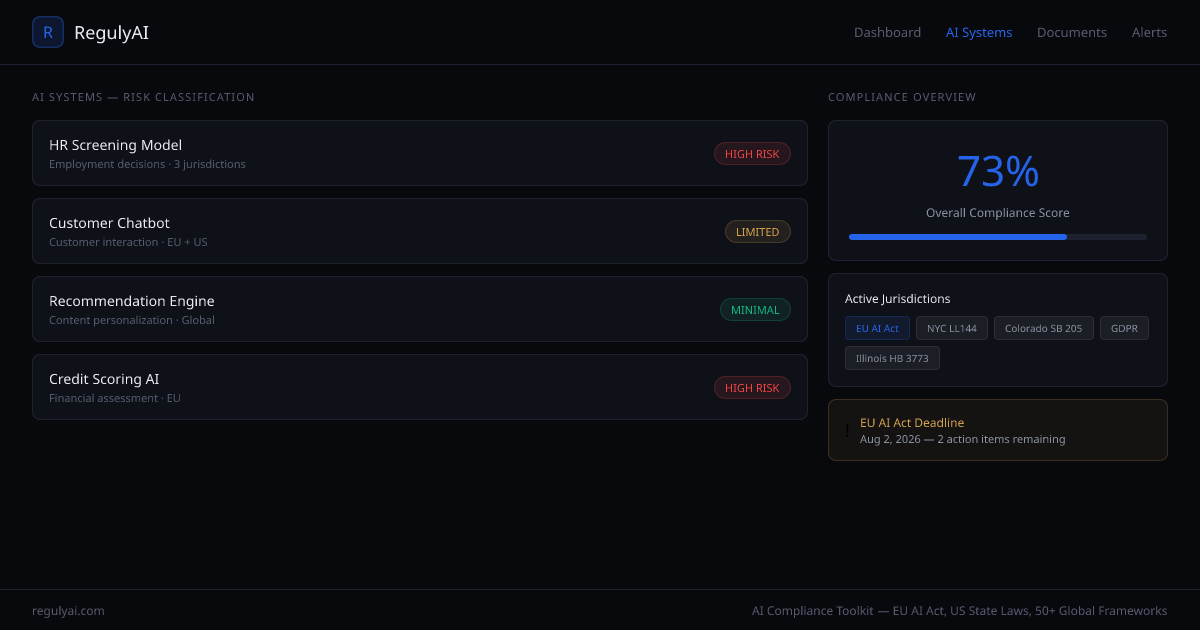Screen dimensions: 1200x630
Task: Toggle the NYC LL144 jurisdiction chip
Action: tap(951, 328)
